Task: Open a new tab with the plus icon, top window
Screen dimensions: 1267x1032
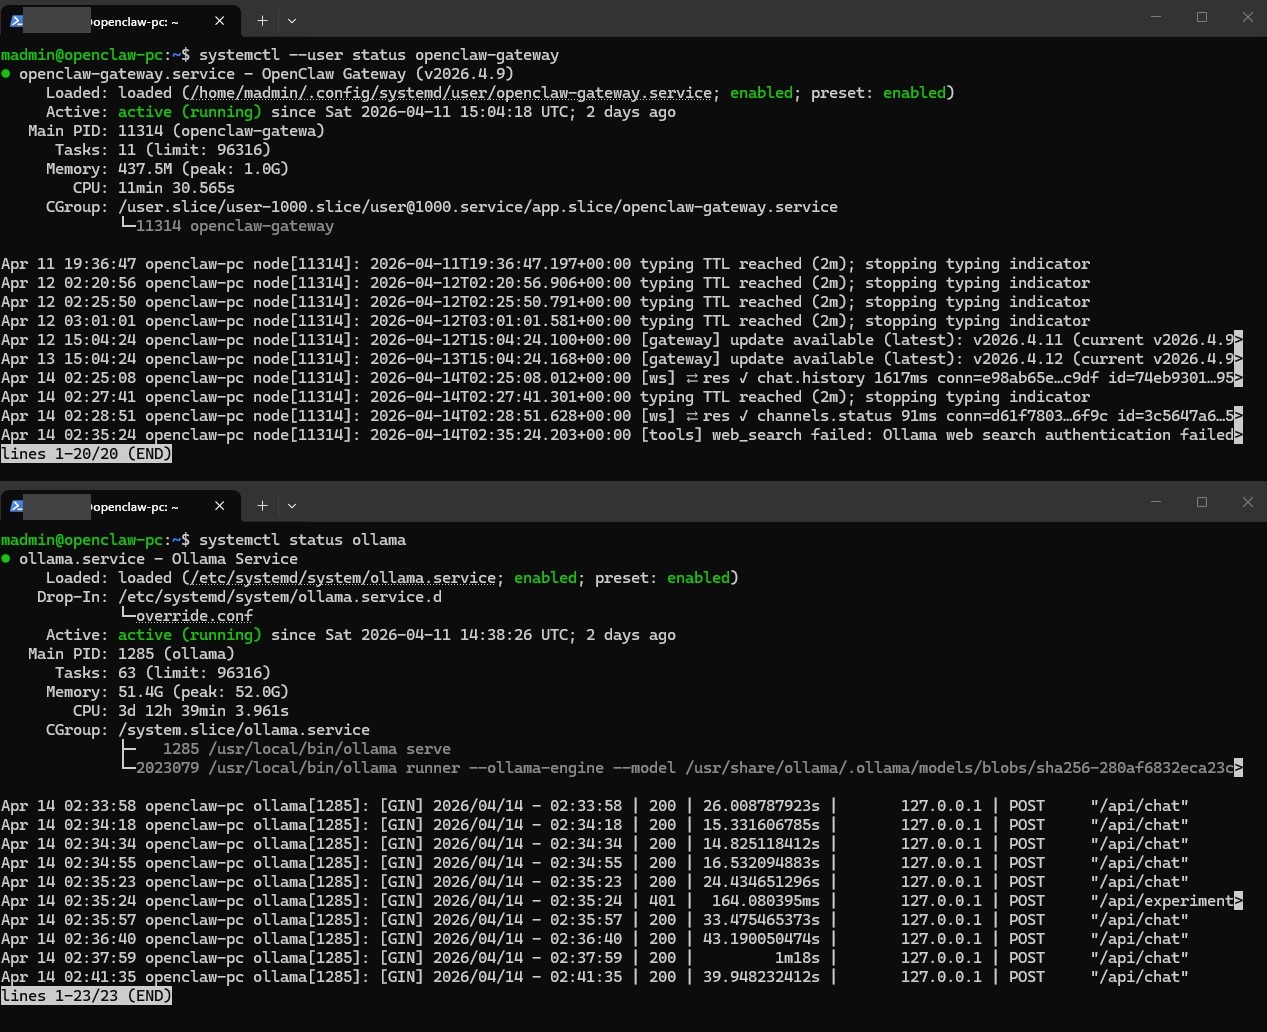Action: (x=261, y=20)
